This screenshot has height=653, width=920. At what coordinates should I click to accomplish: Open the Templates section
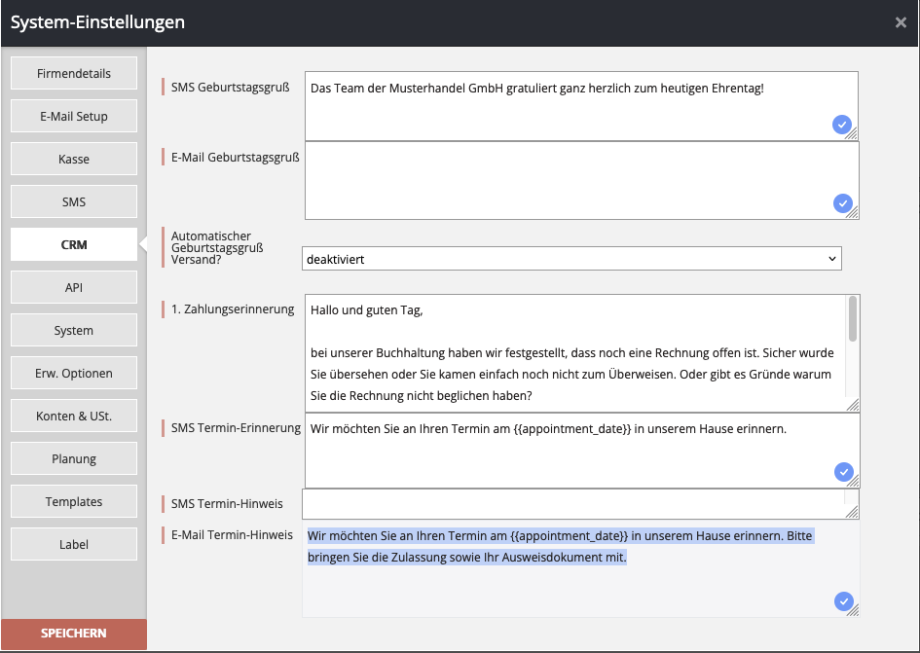tap(74, 502)
